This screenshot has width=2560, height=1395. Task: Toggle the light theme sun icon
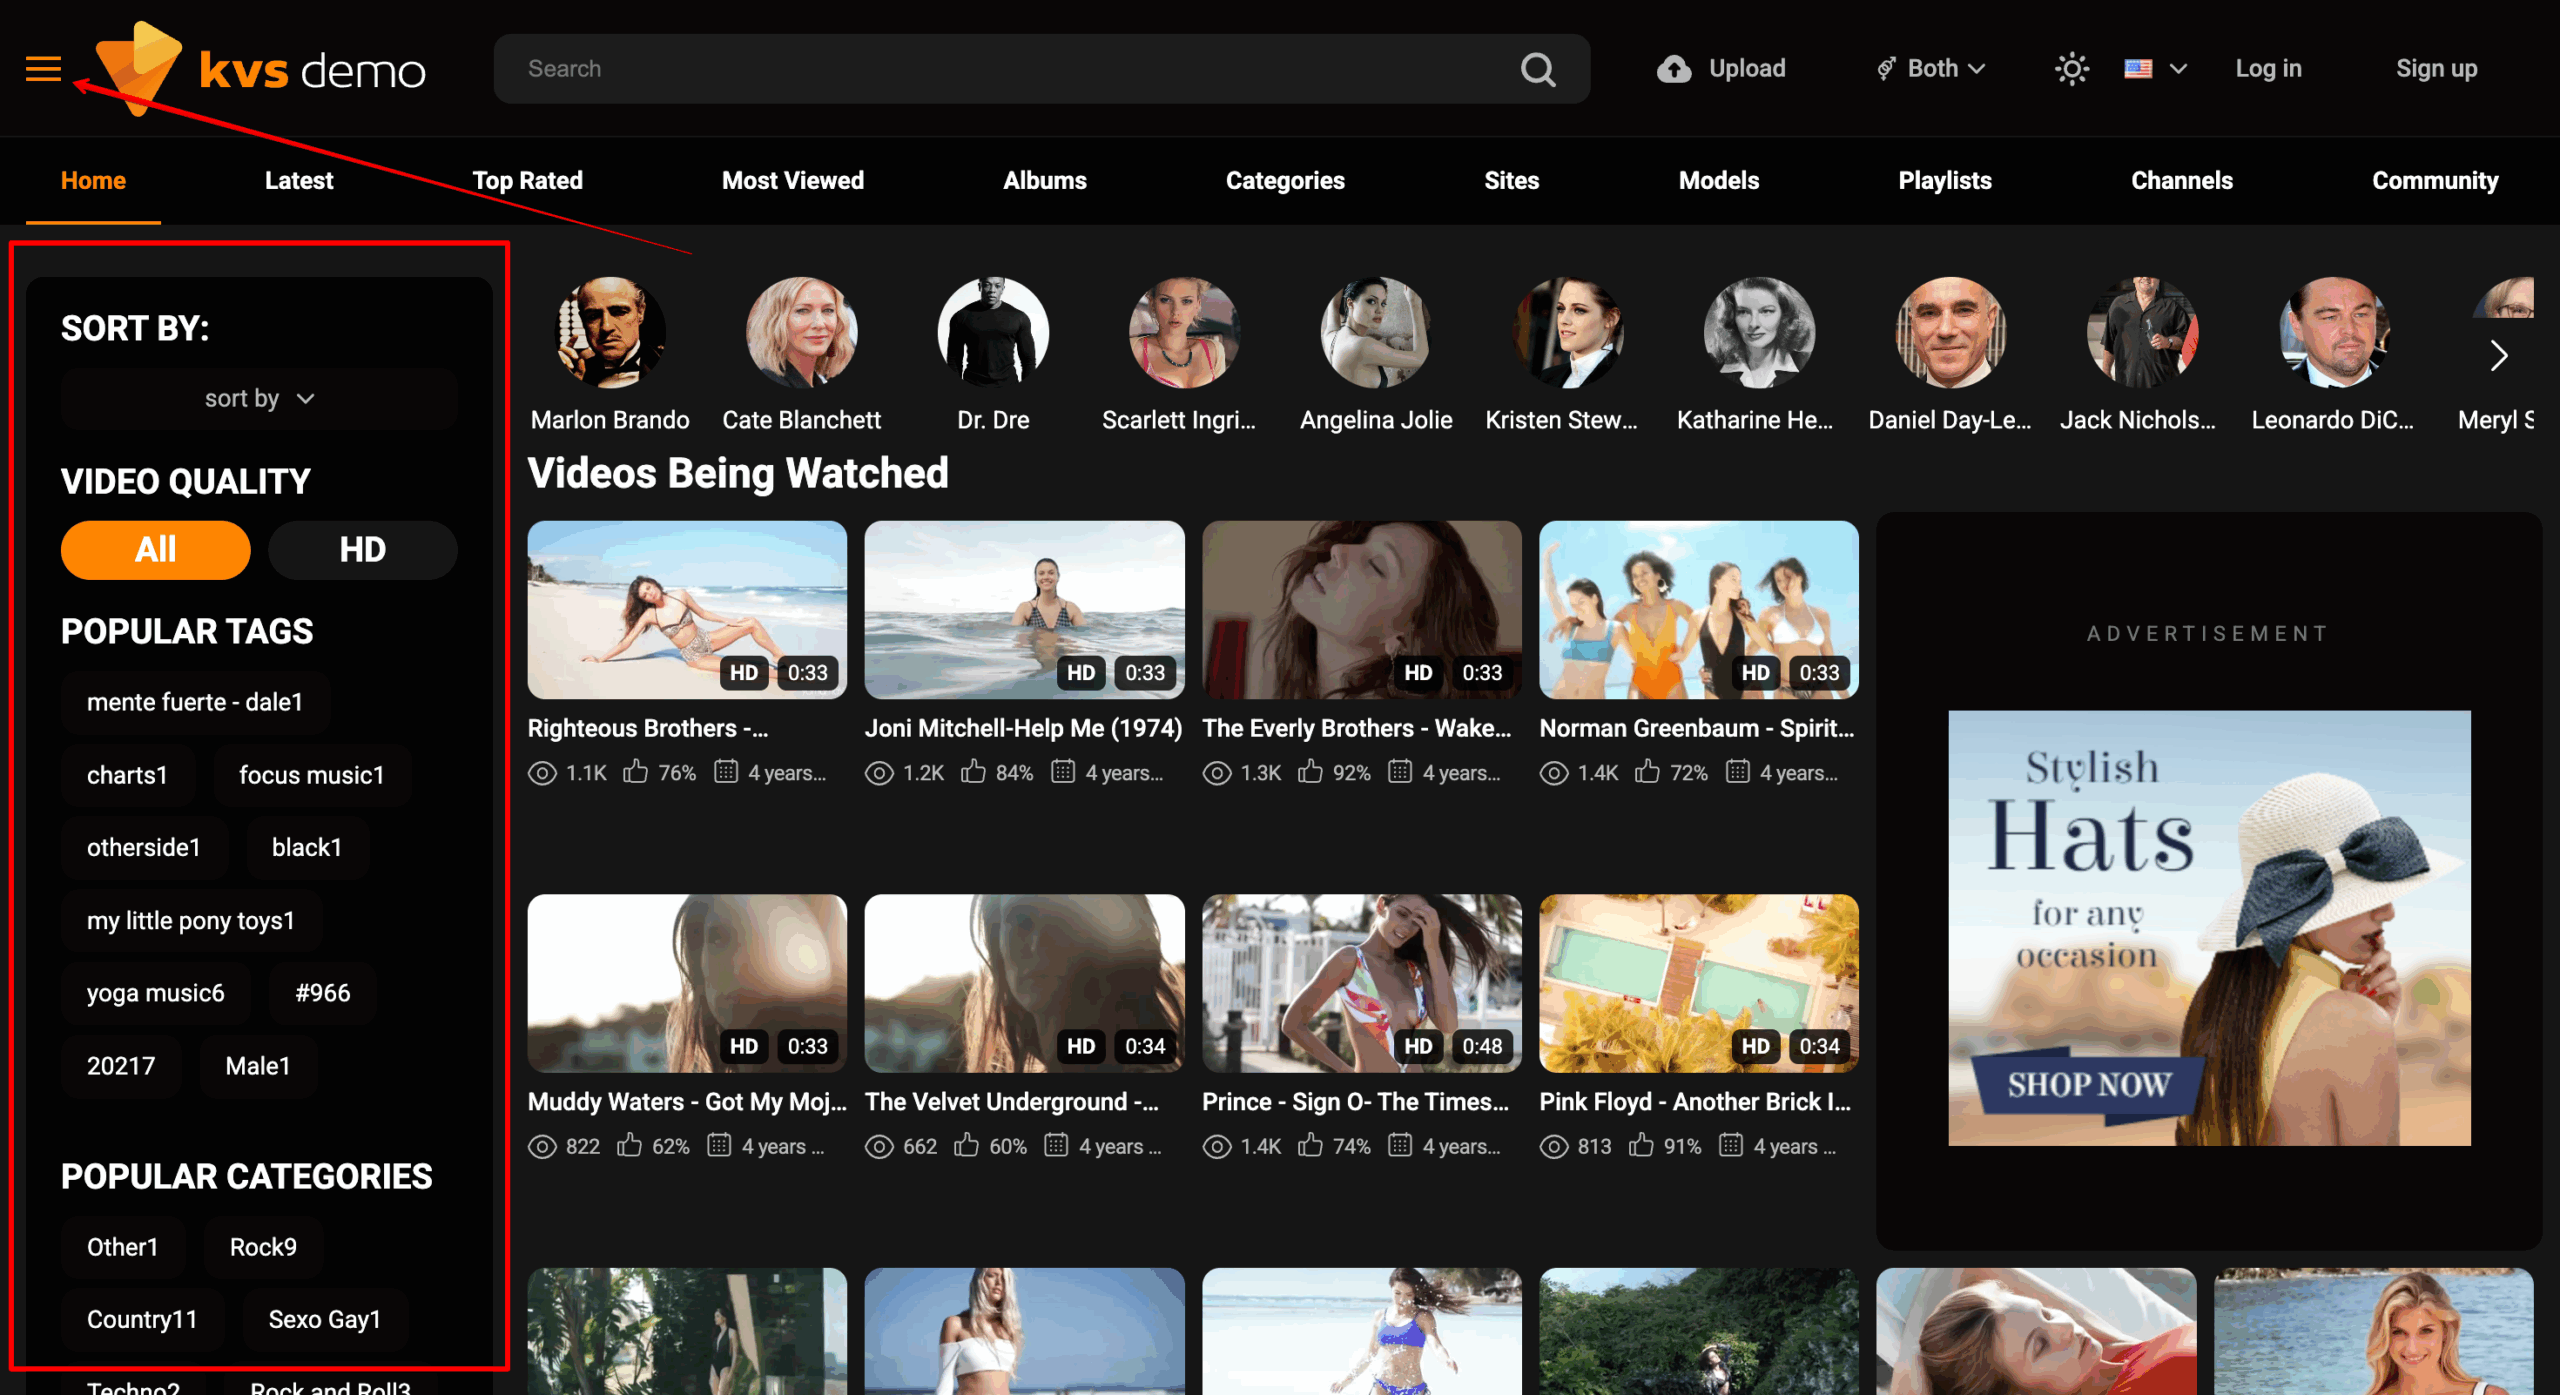[2071, 69]
